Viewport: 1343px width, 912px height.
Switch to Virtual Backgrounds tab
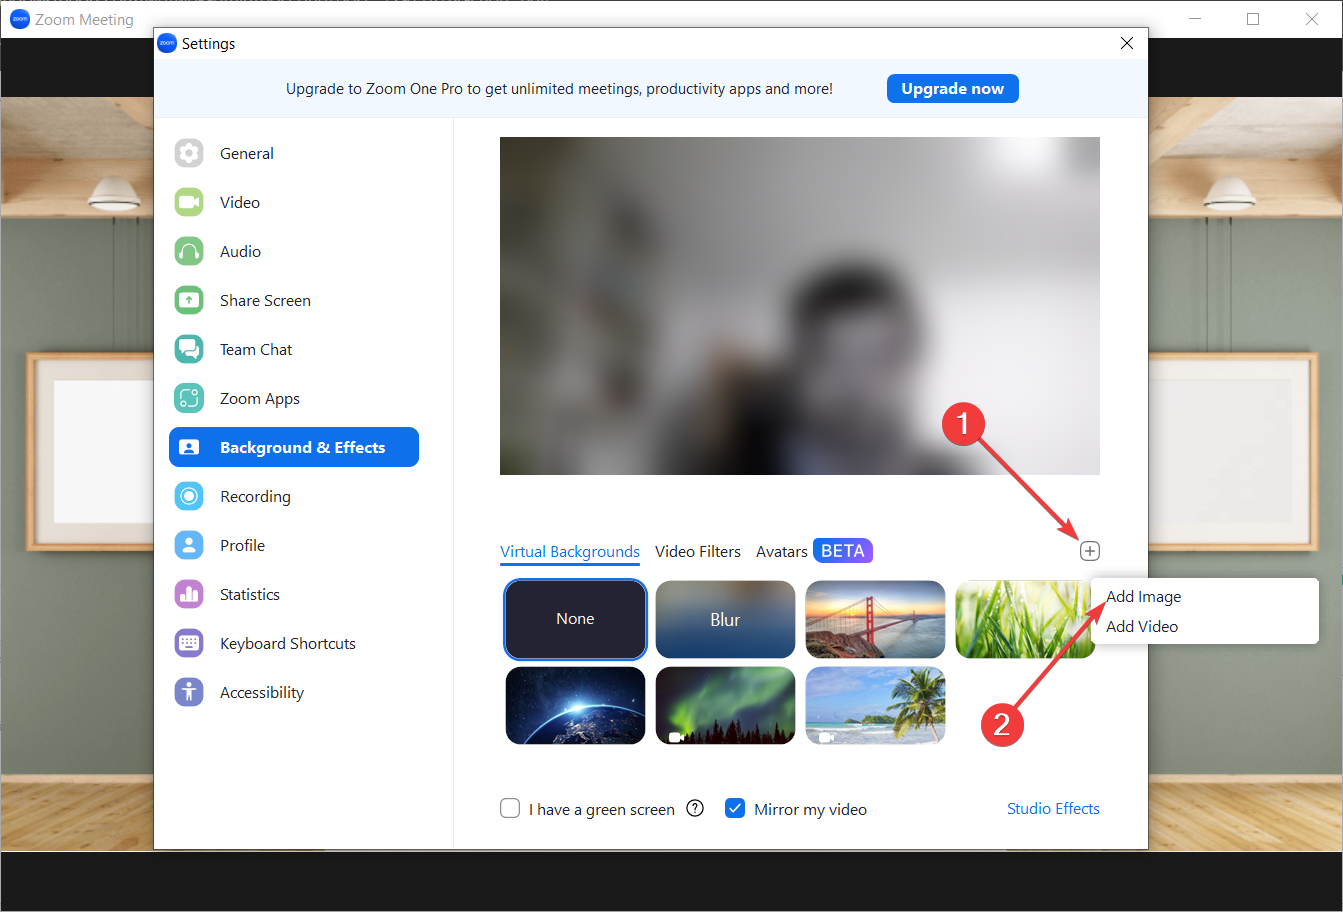click(x=570, y=551)
